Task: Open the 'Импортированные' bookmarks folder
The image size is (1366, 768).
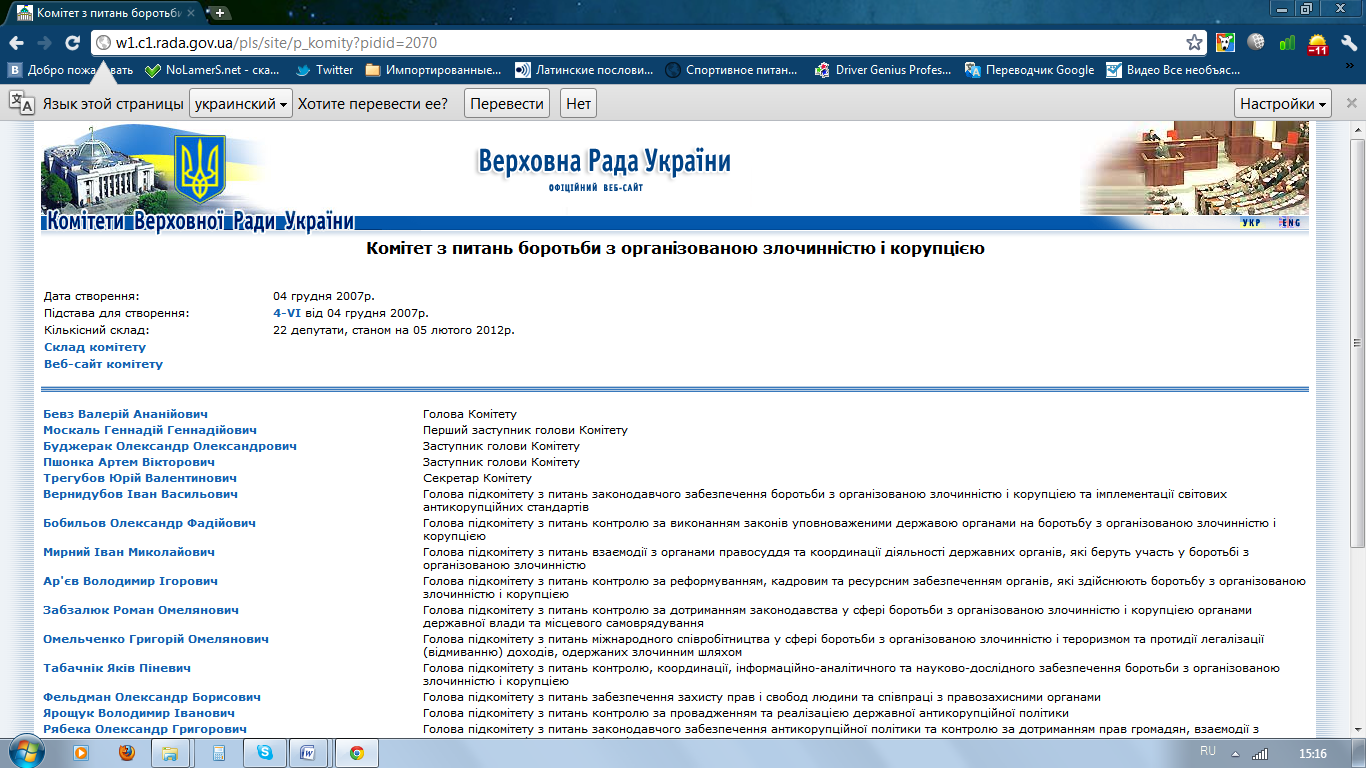Action: pos(433,70)
